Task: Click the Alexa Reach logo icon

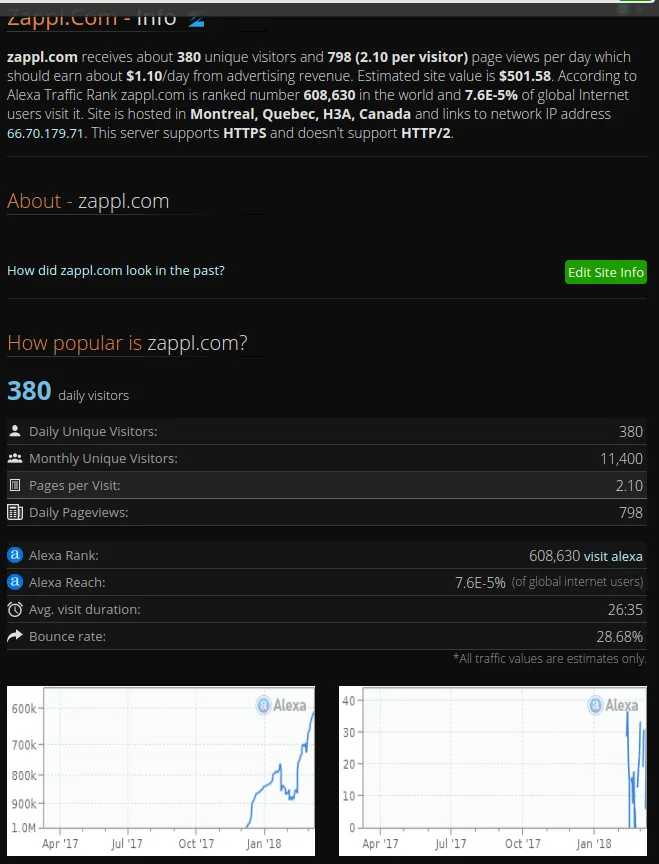Action: point(15,582)
